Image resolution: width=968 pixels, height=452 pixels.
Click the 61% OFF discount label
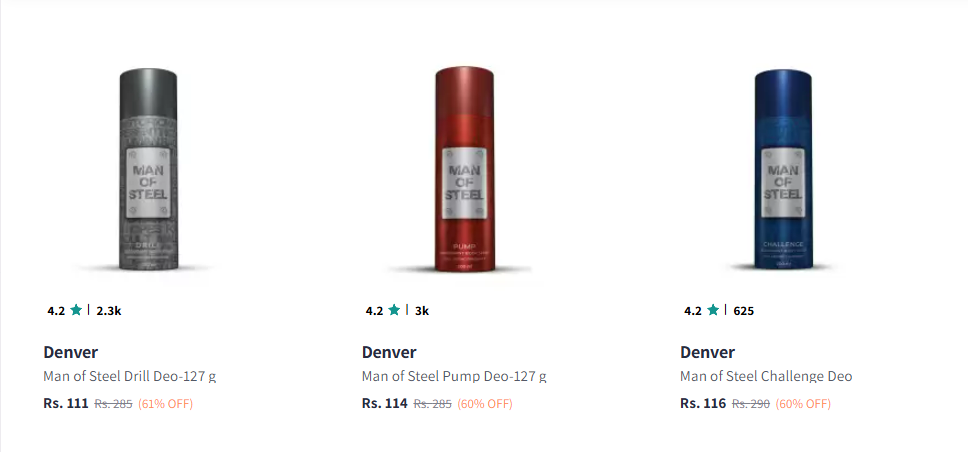[165, 404]
